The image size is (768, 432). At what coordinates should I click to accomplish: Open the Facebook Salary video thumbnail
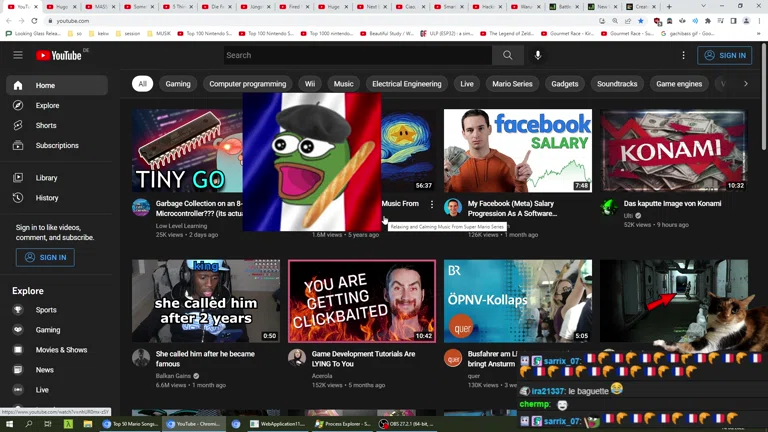click(517, 150)
